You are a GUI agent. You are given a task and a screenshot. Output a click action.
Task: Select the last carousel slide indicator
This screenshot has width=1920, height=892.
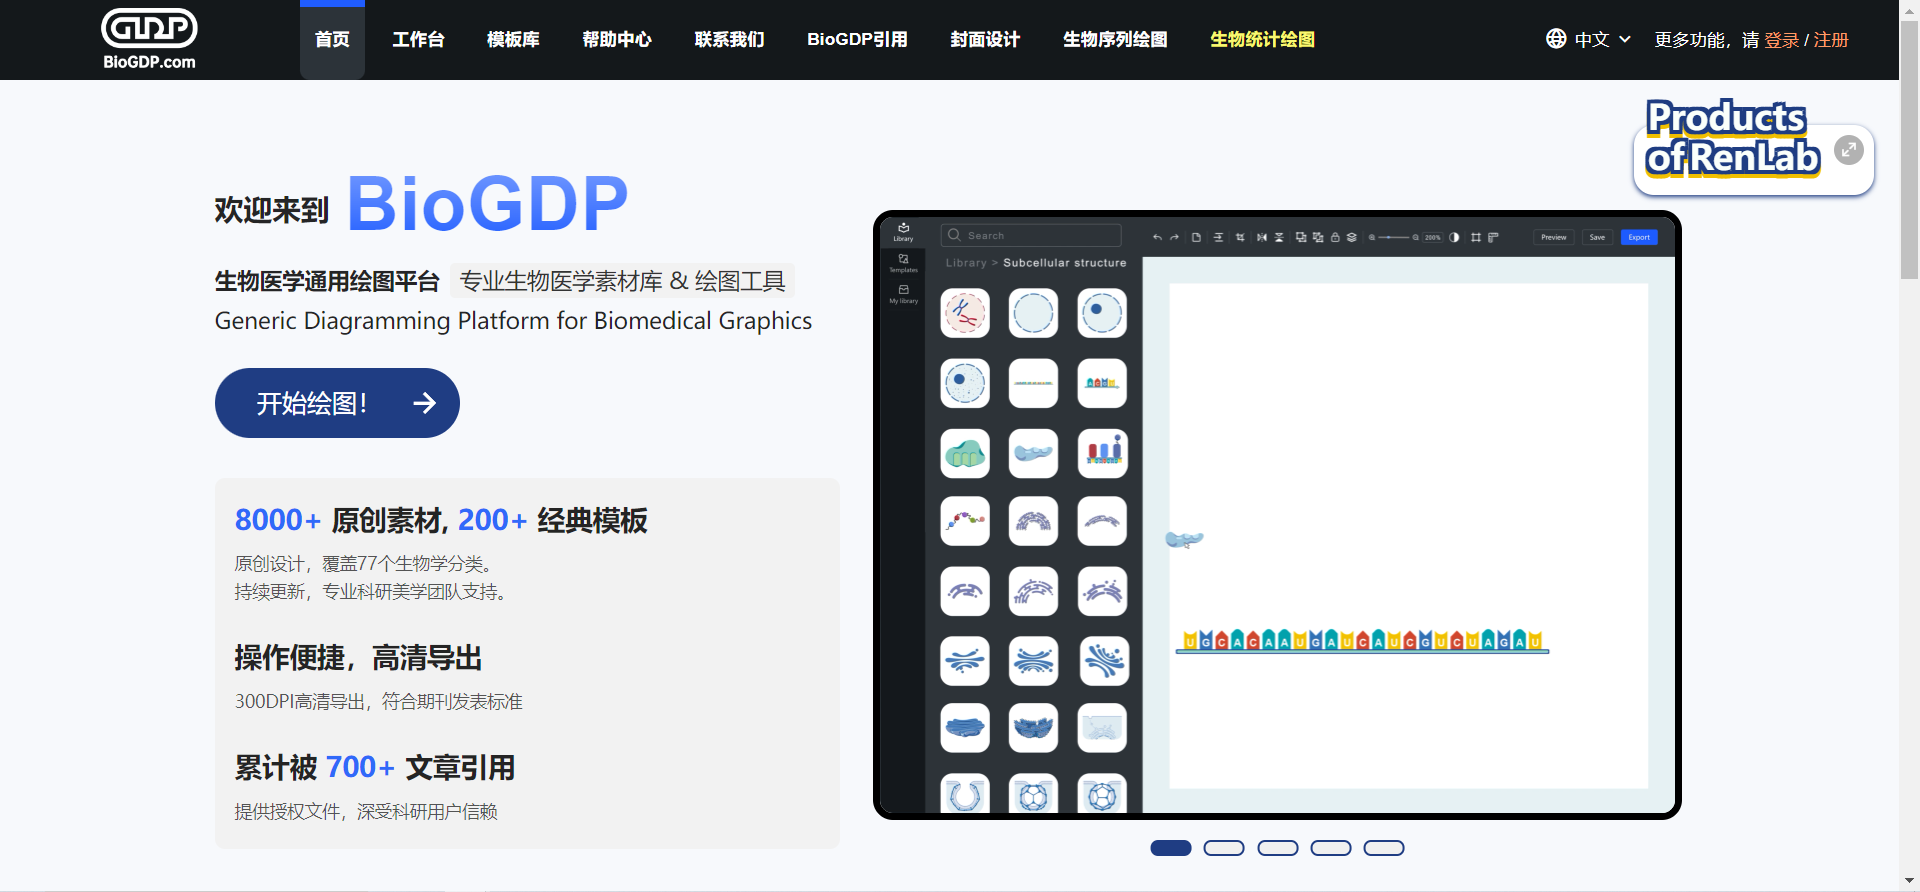tap(1384, 848)
